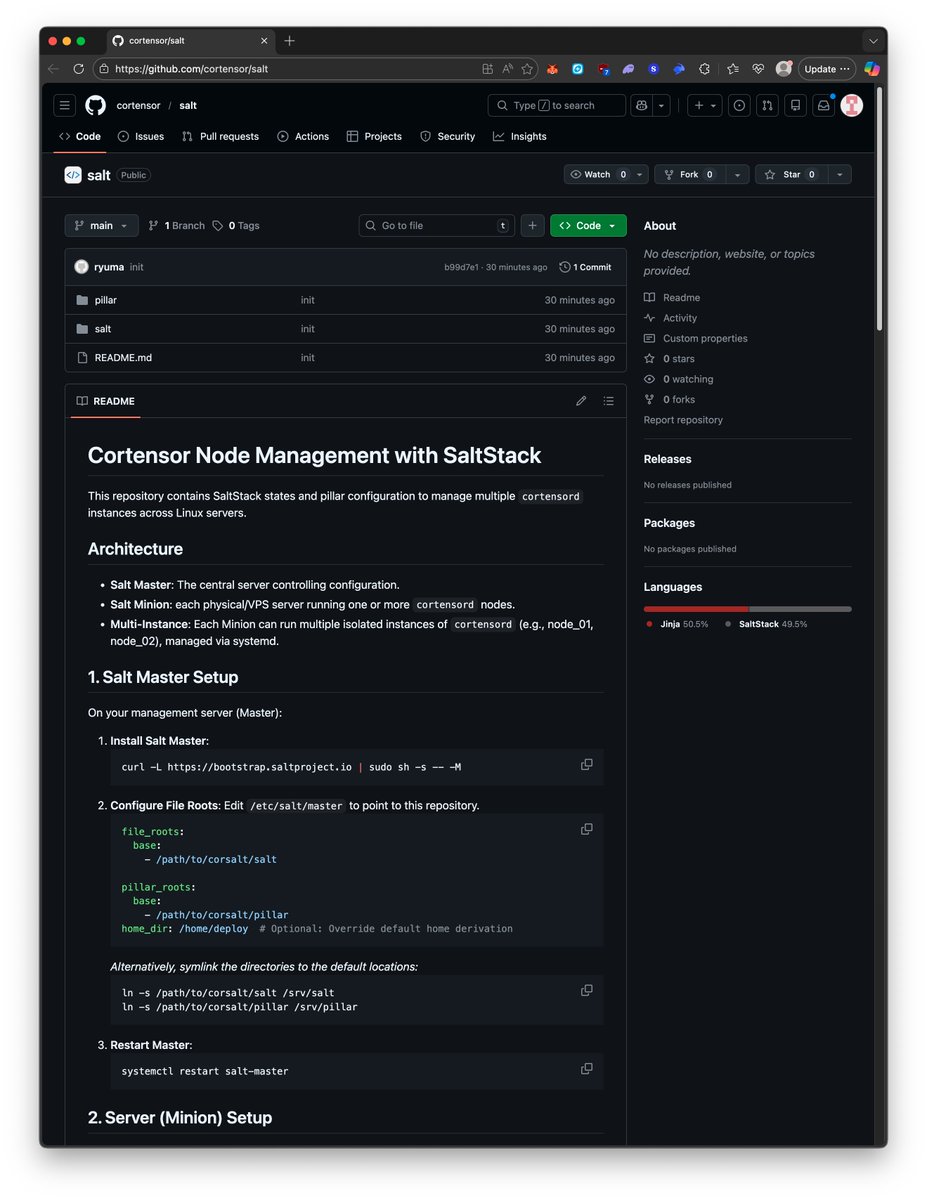Screen dimensions: 927x1200
Task: Edit README using the pencil icon
Action: click(x=581, y=401)
